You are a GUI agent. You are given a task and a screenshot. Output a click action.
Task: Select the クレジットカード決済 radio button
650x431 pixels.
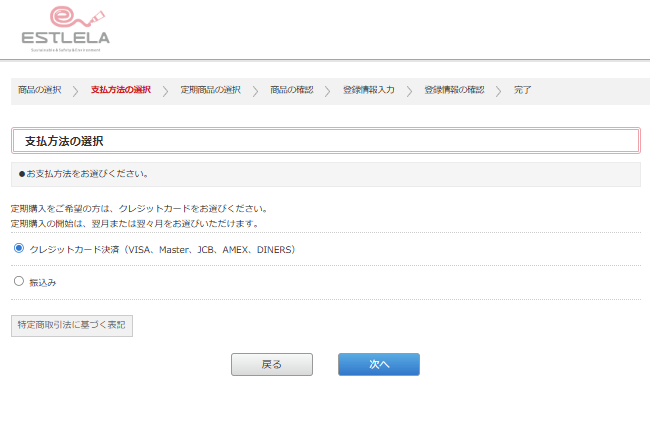click(19, 248)
